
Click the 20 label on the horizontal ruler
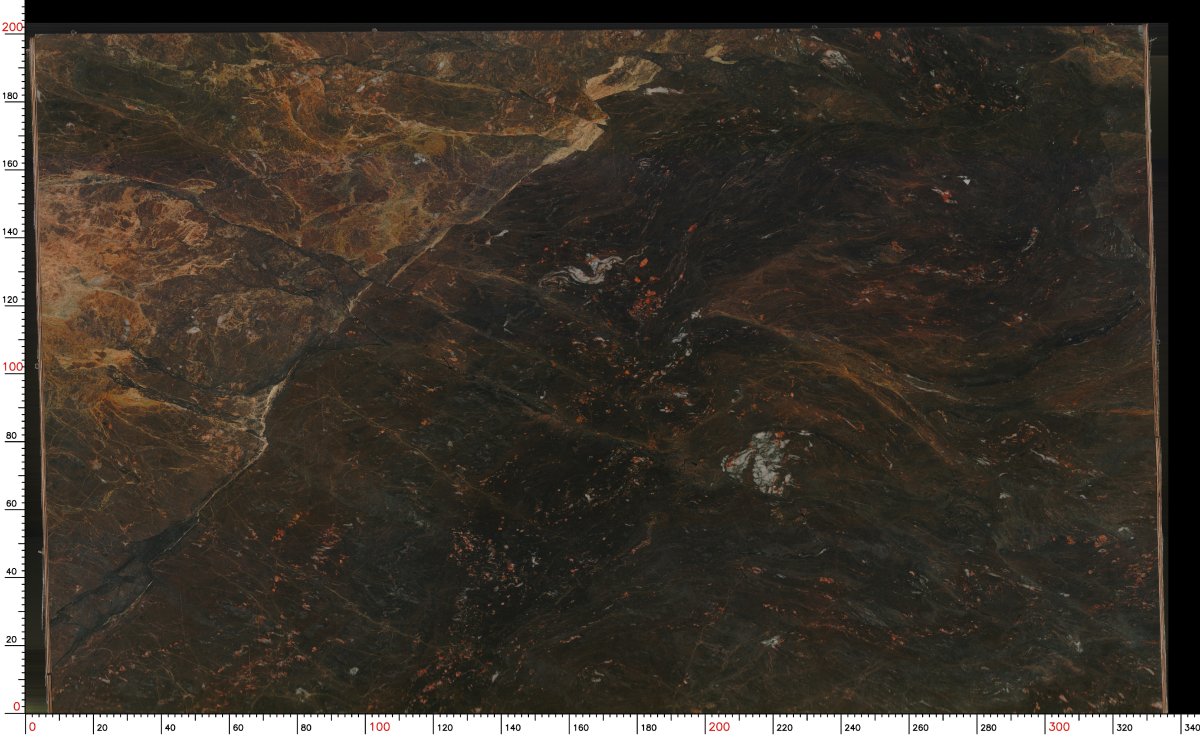(x=101, y=728)
